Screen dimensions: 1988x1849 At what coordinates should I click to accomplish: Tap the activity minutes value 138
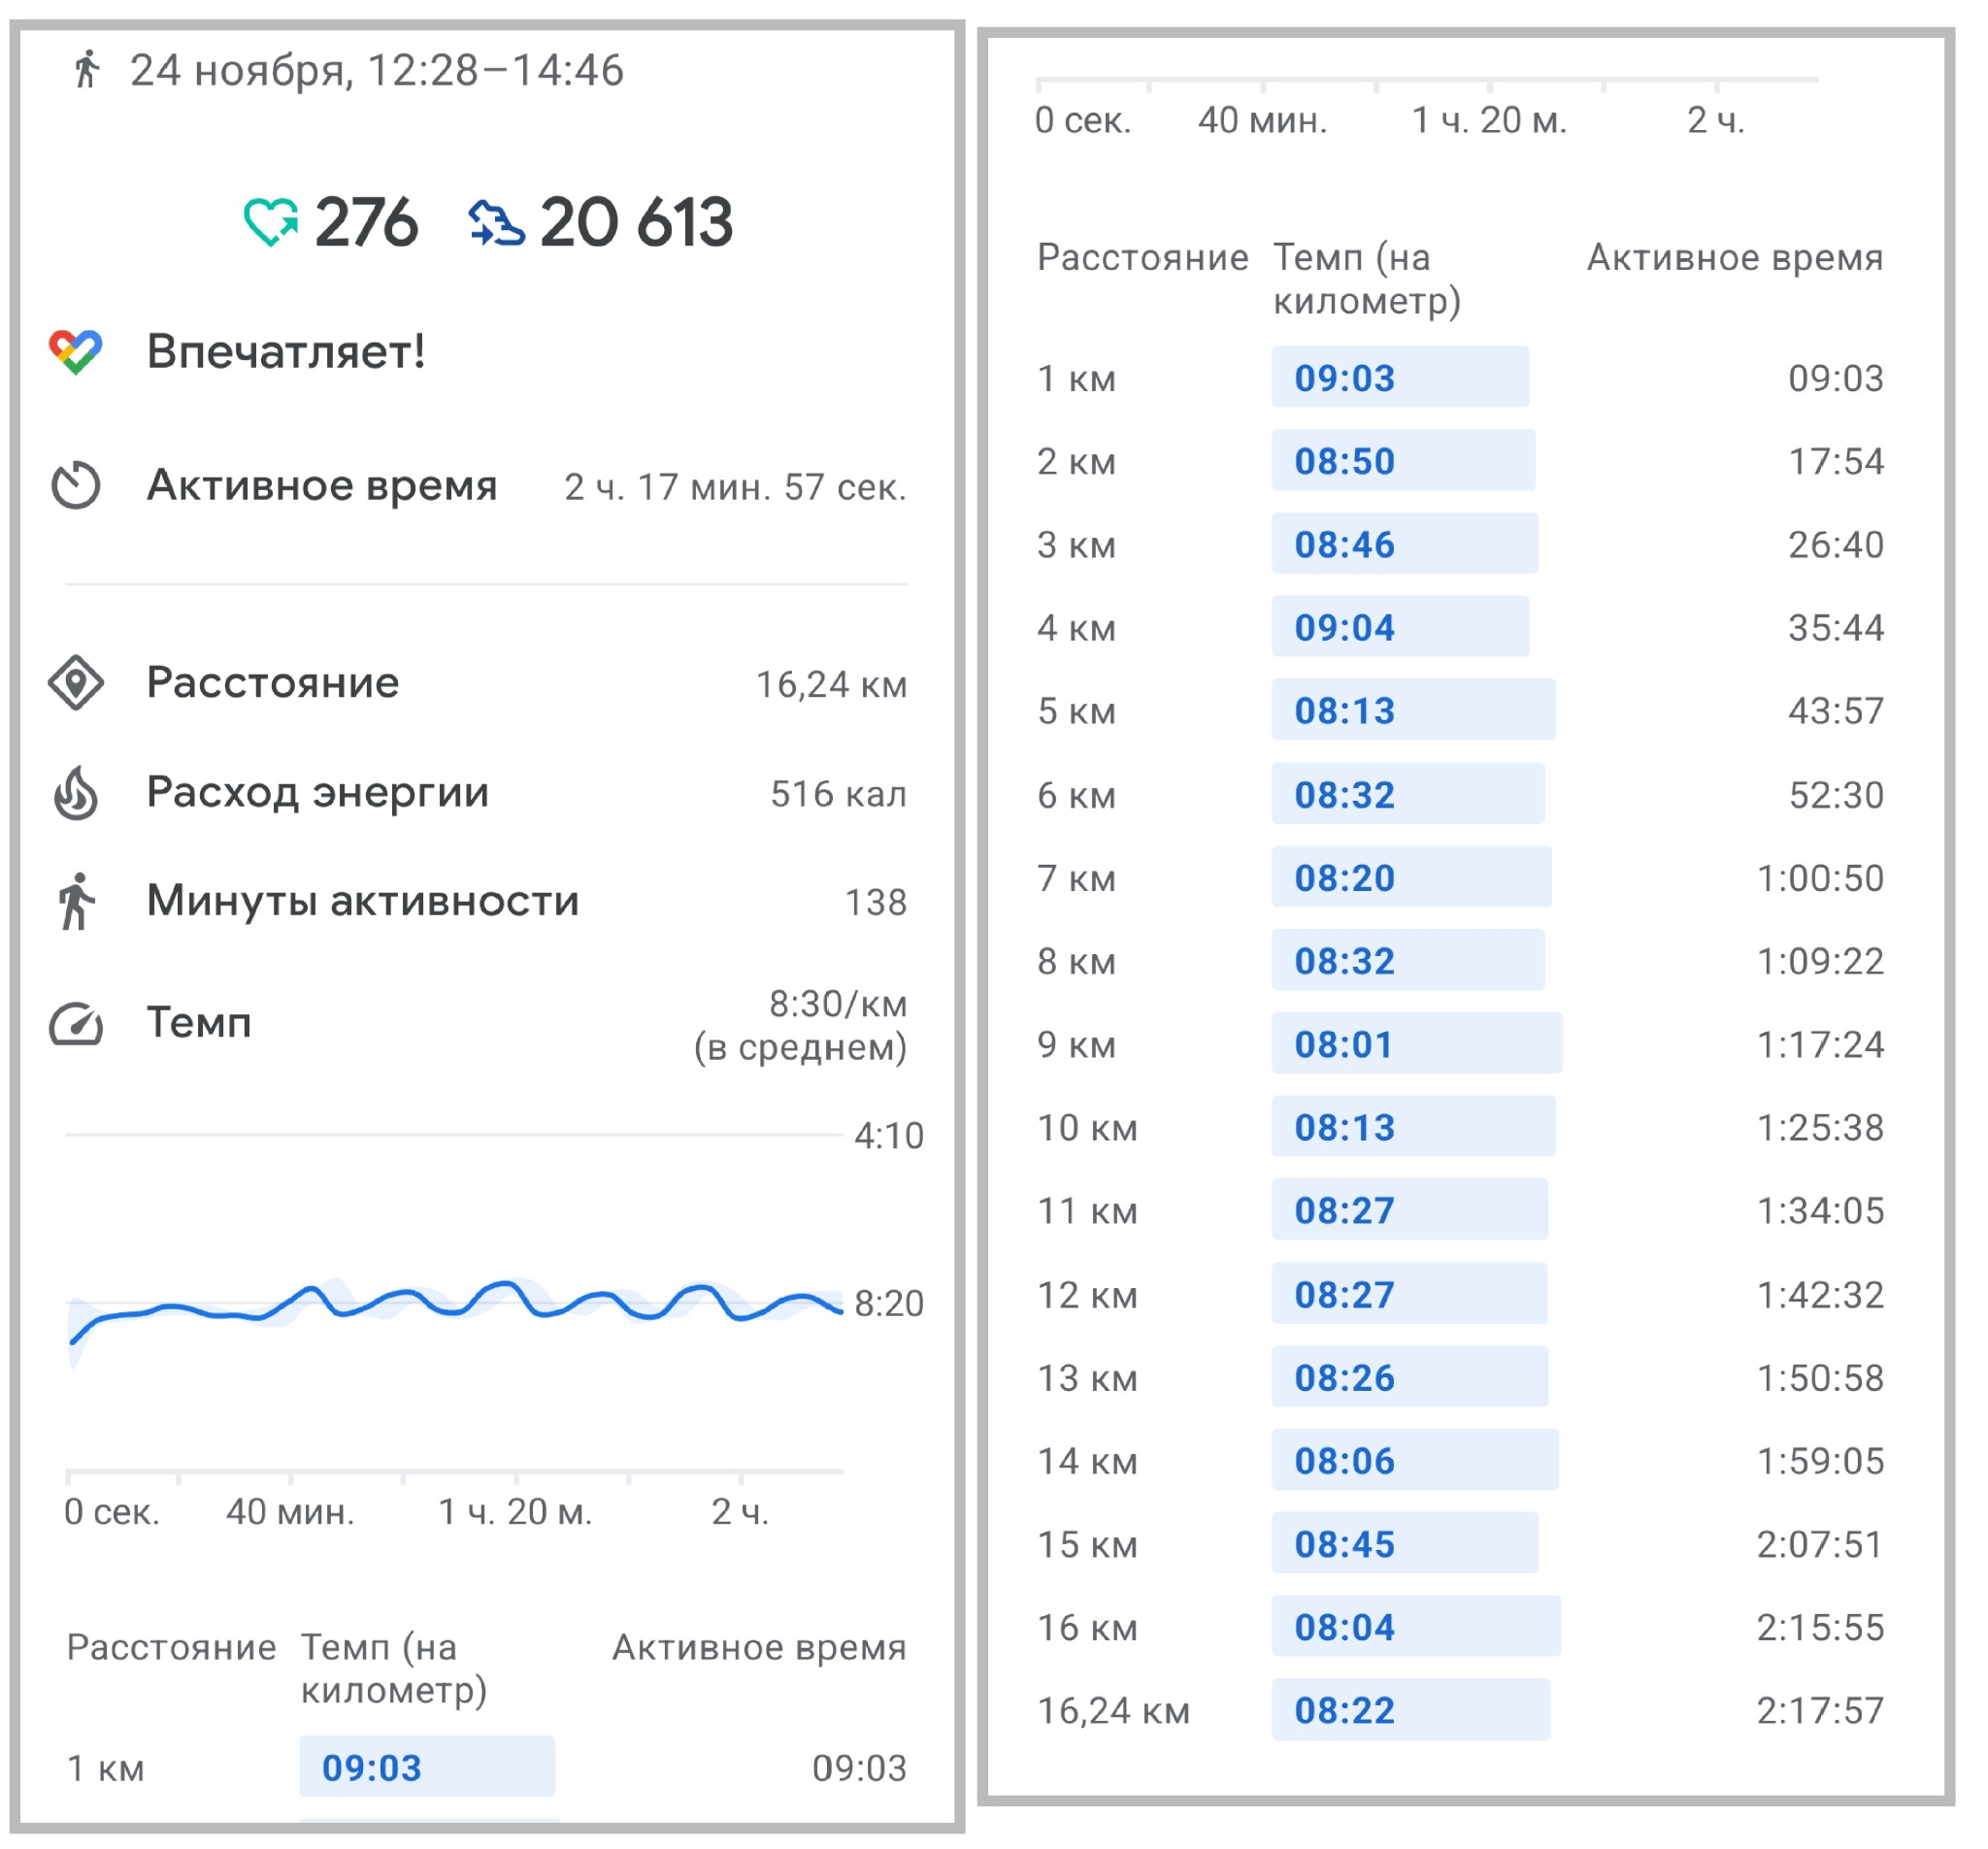[x=876, y=903]
